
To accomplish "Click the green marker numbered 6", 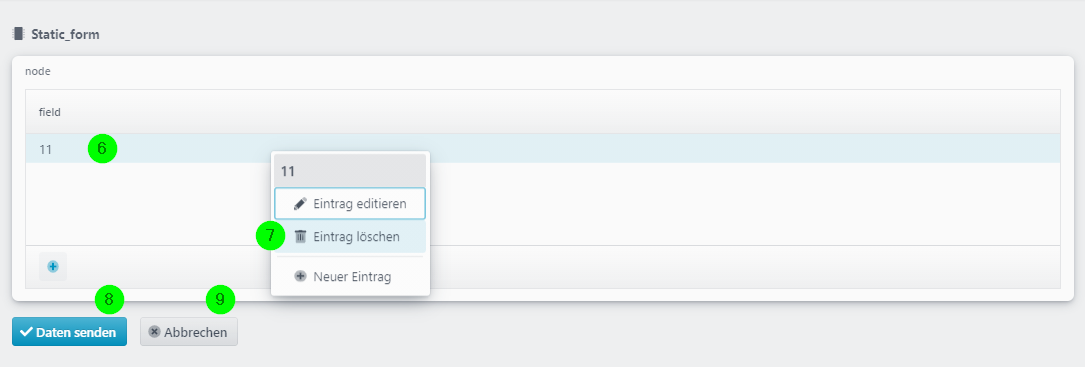I will (102, 148).
